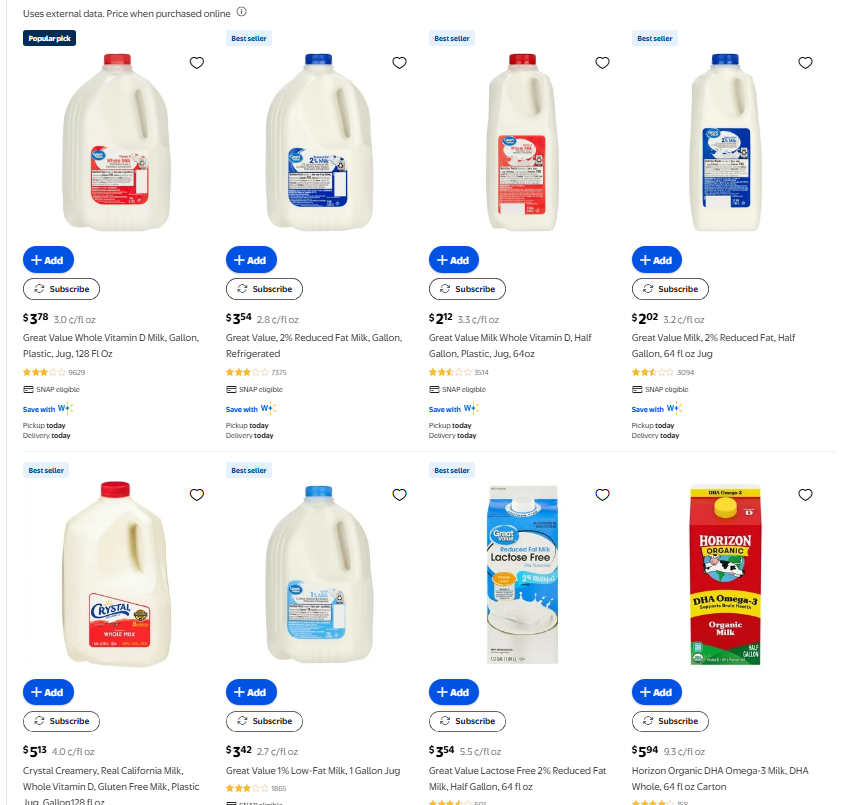
Task: Favorite the Whole Vitamin D half gallon
Action: pyautogui.click(x=602, y=63)
